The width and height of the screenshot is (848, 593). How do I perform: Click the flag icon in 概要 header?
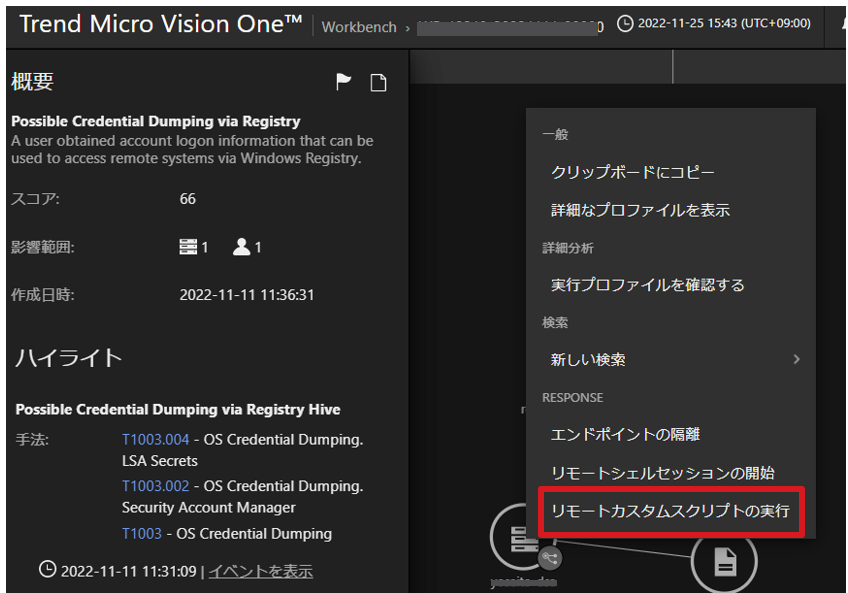coord(344,83)
